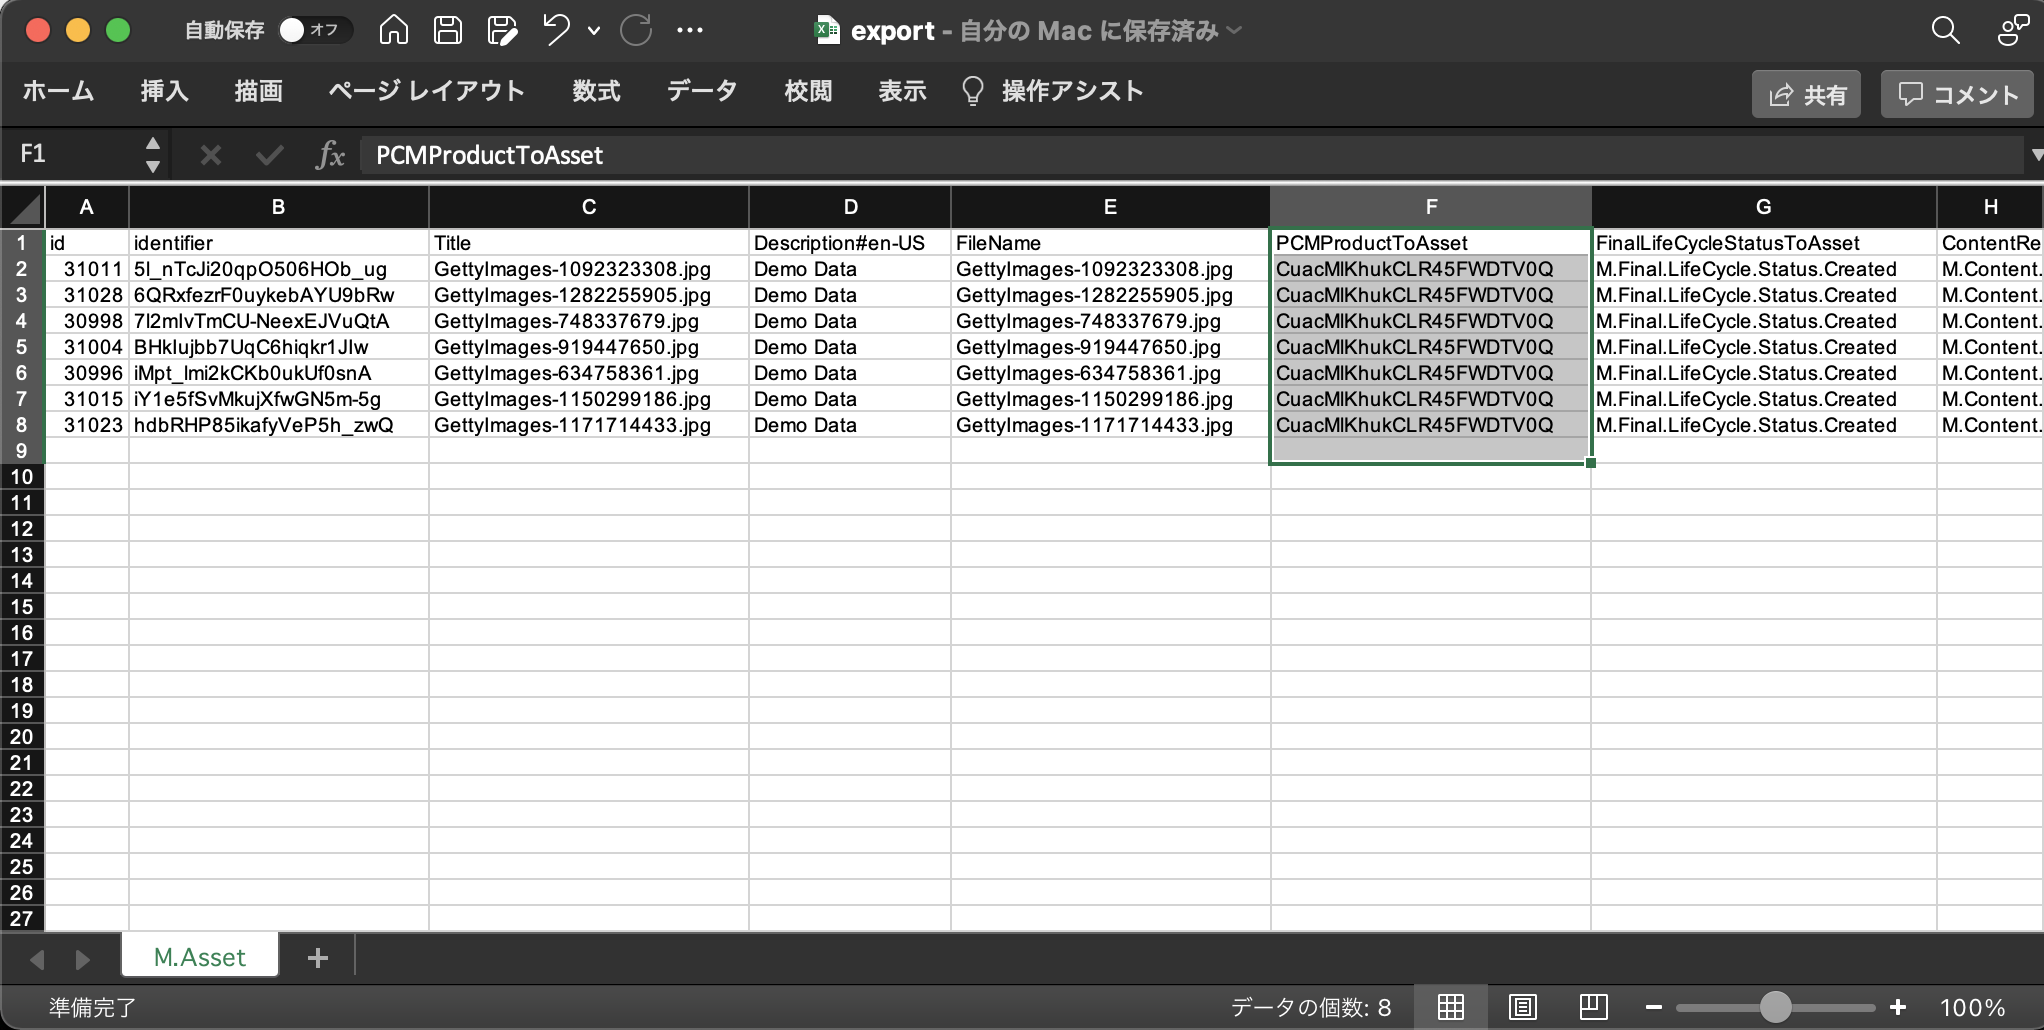
Task: Open the share people icon
Action: 2013,30
